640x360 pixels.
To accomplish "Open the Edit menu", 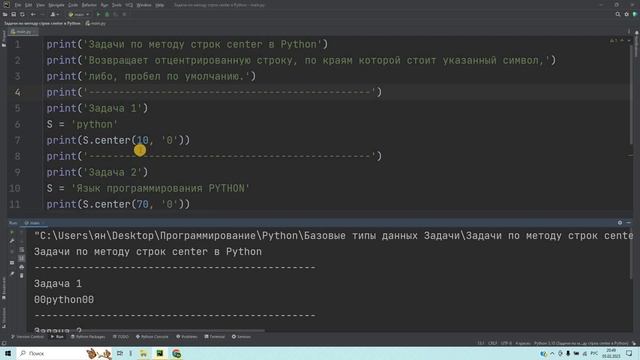I will 28,5.
